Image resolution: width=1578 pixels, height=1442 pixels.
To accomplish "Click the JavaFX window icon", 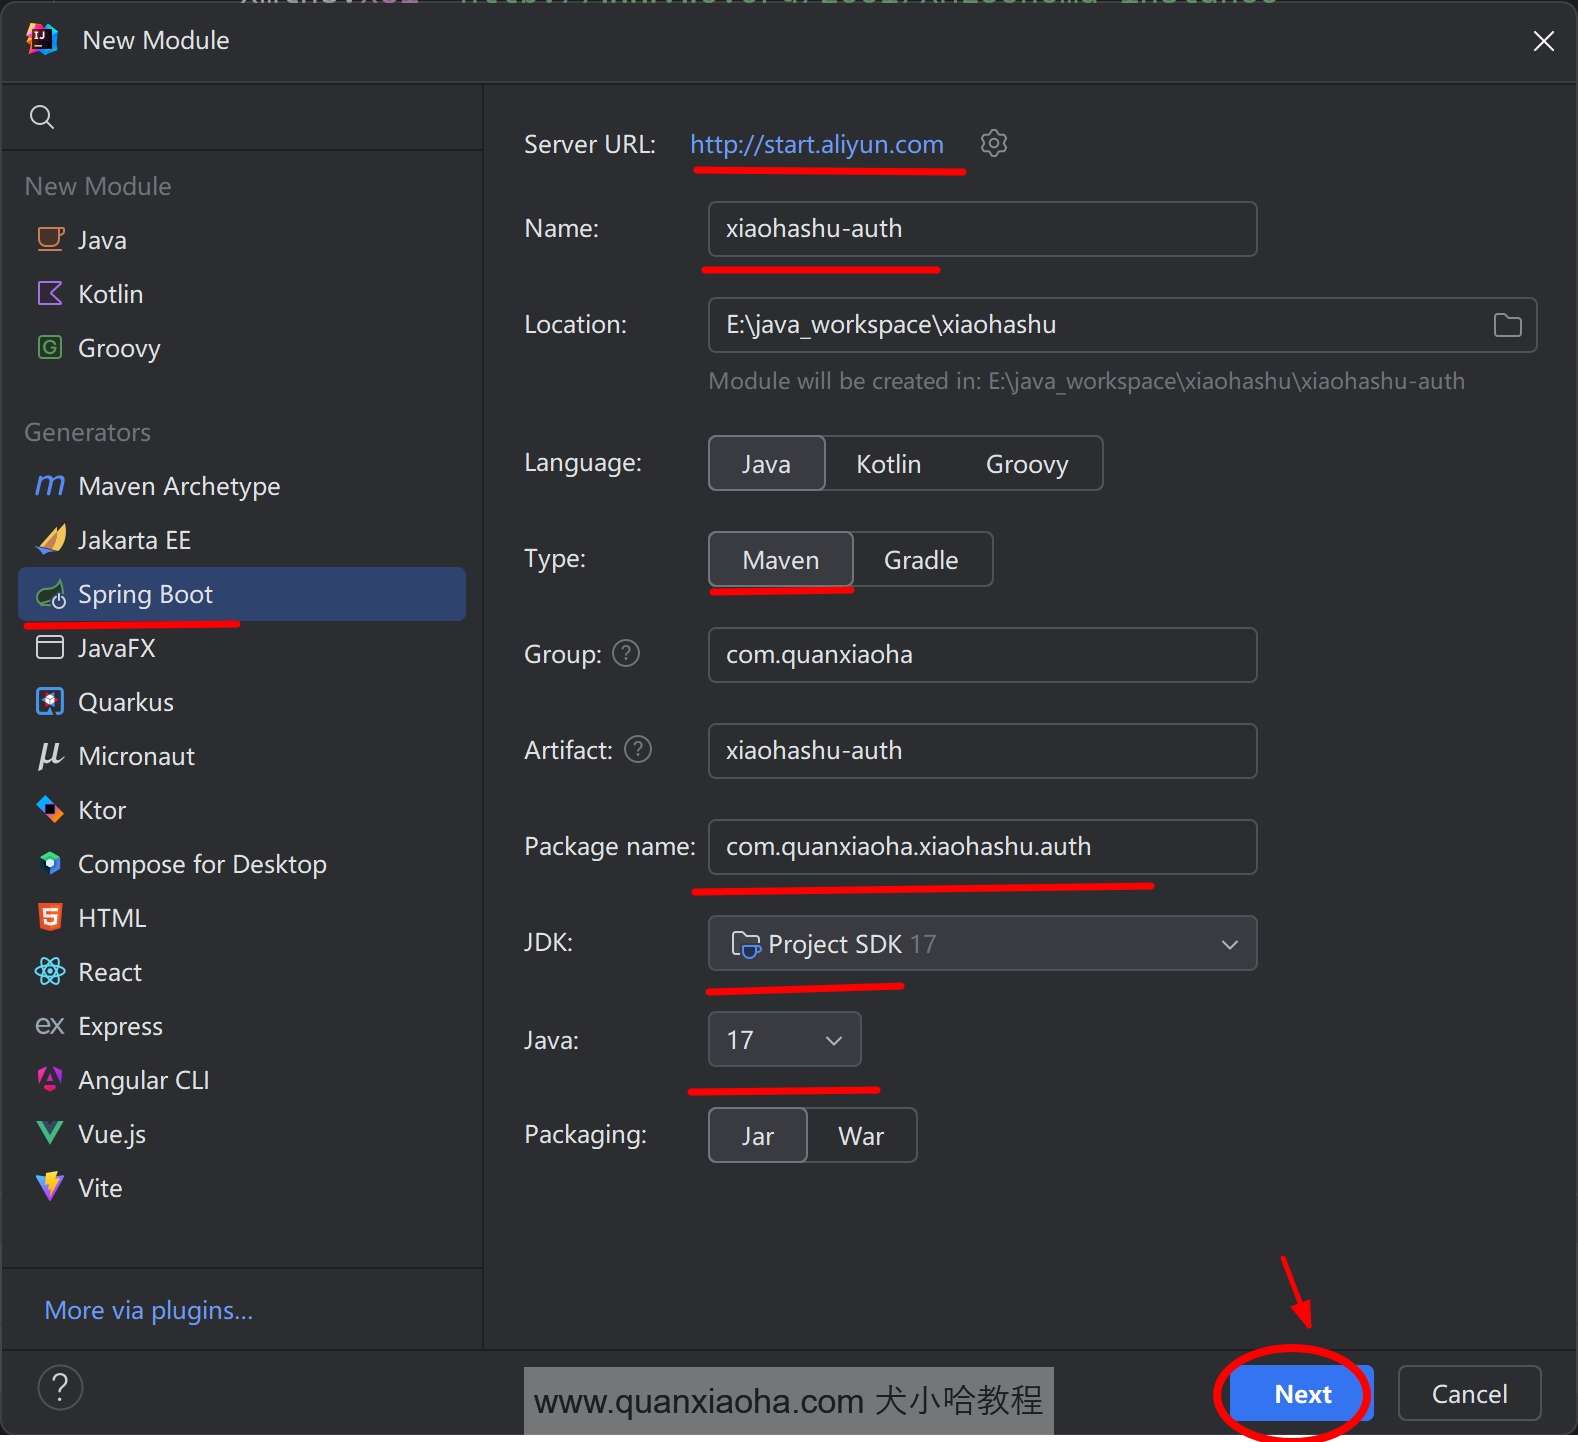I will [50, 647].
